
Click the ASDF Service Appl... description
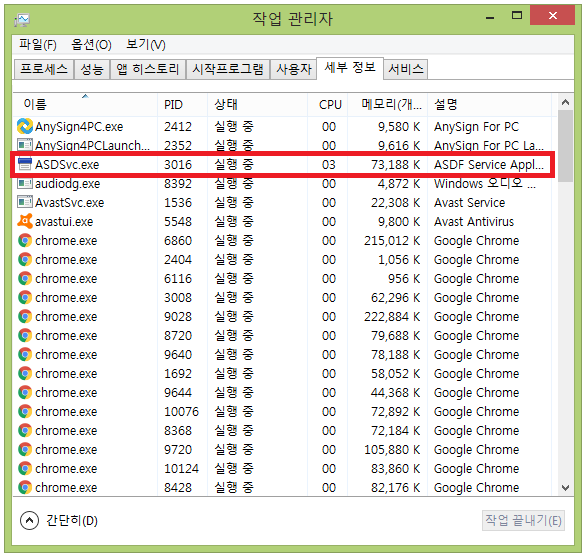489,164
